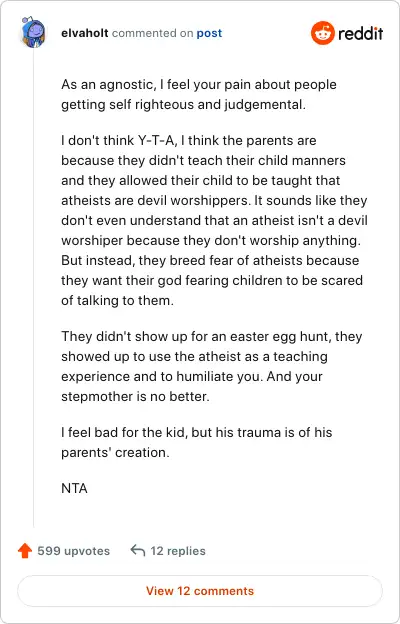Click the "commented on" text
This screenshot has width=400, height=624.
tap(152, 33)
